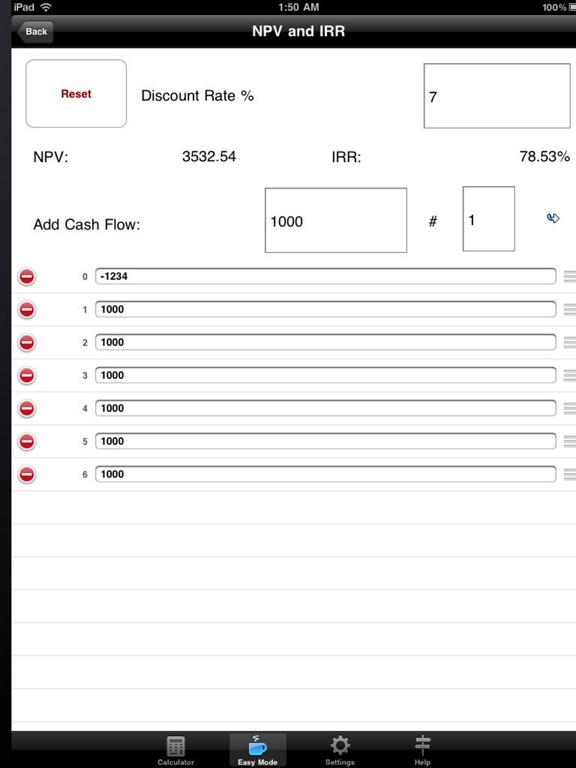Image resolution: width=576 pixels, height=768 pixels.
Task: Tap reorder handle for row 1
Action: [570, 310]
